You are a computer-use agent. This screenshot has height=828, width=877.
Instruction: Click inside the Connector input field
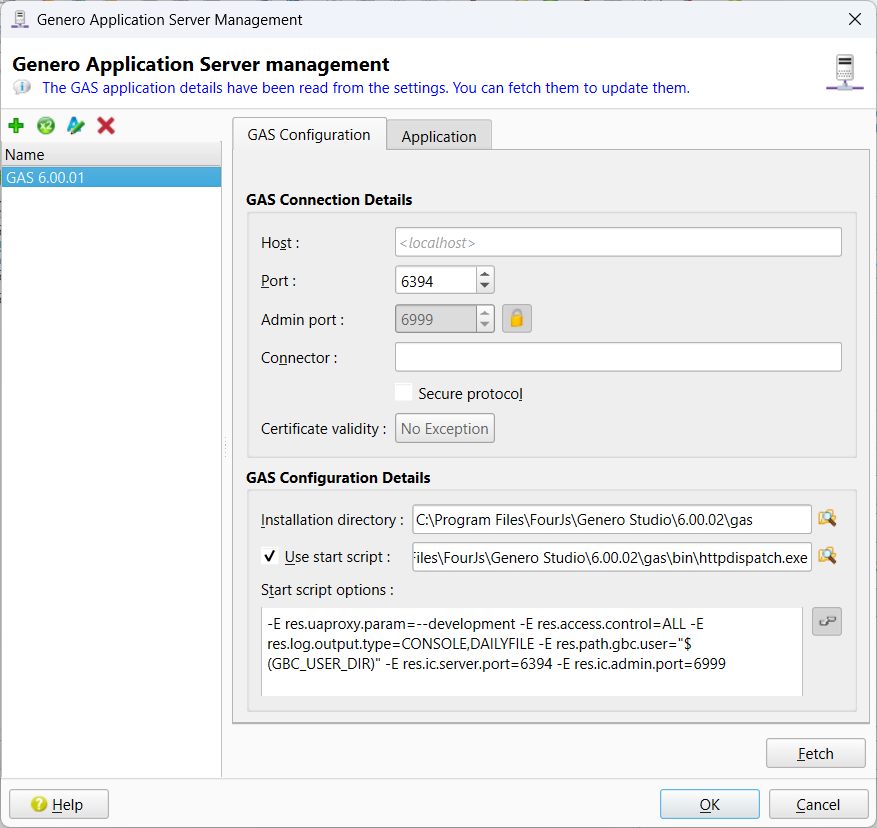(617, 356)
